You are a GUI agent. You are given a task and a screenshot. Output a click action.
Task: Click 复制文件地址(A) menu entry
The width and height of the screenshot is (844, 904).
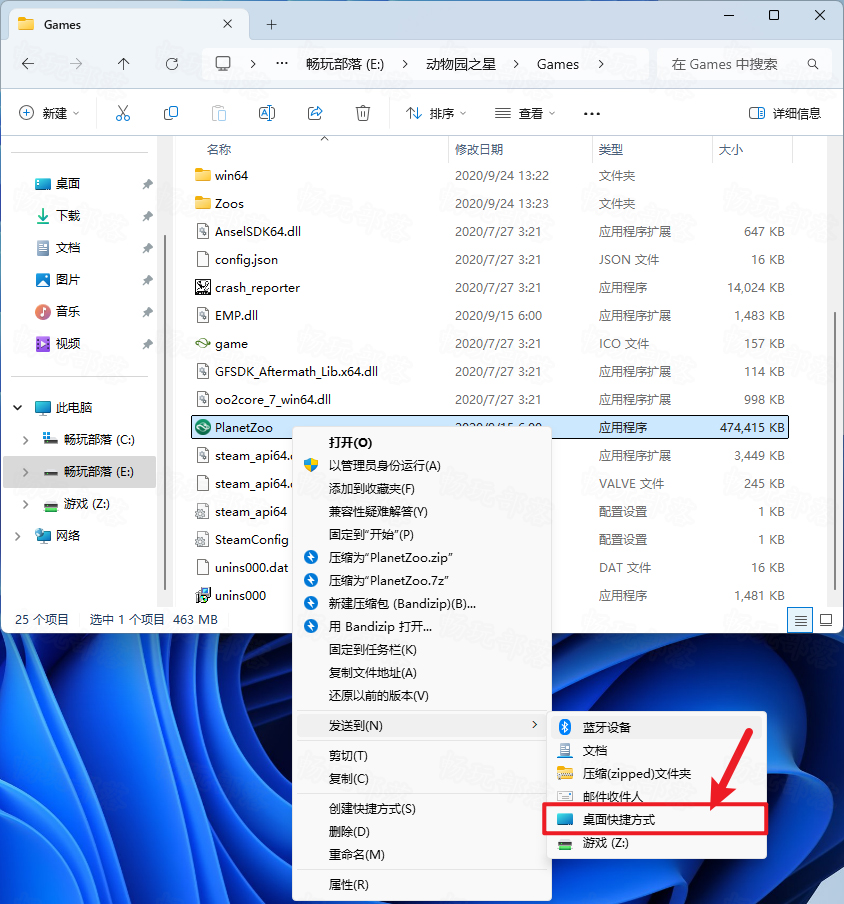421,673
